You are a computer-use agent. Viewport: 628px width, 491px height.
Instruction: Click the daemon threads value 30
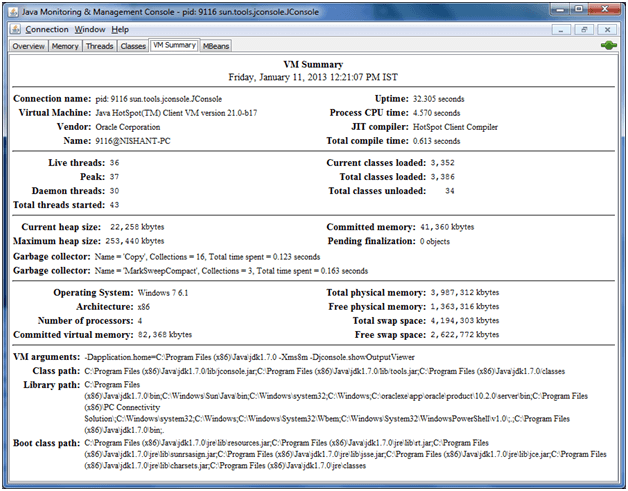coord(115,191)
